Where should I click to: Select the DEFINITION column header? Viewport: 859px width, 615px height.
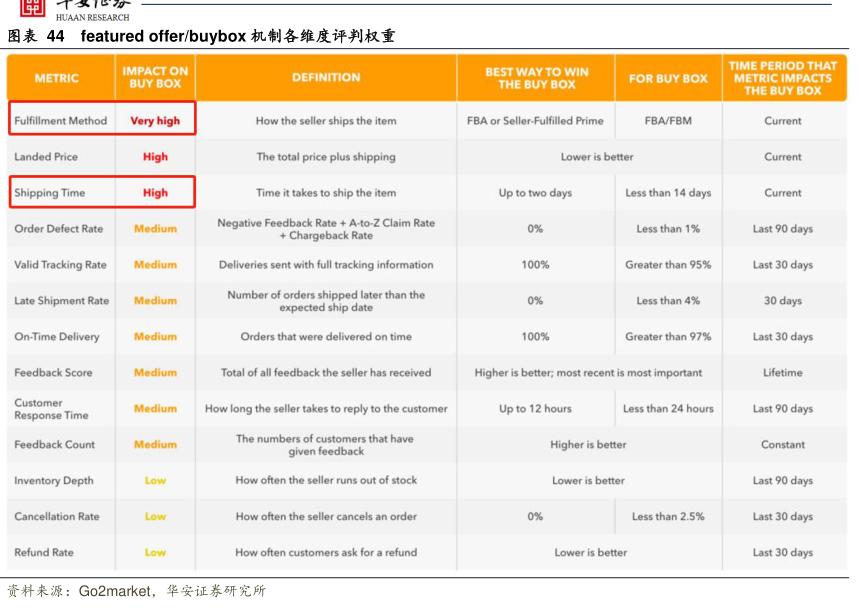coord(326,78)
